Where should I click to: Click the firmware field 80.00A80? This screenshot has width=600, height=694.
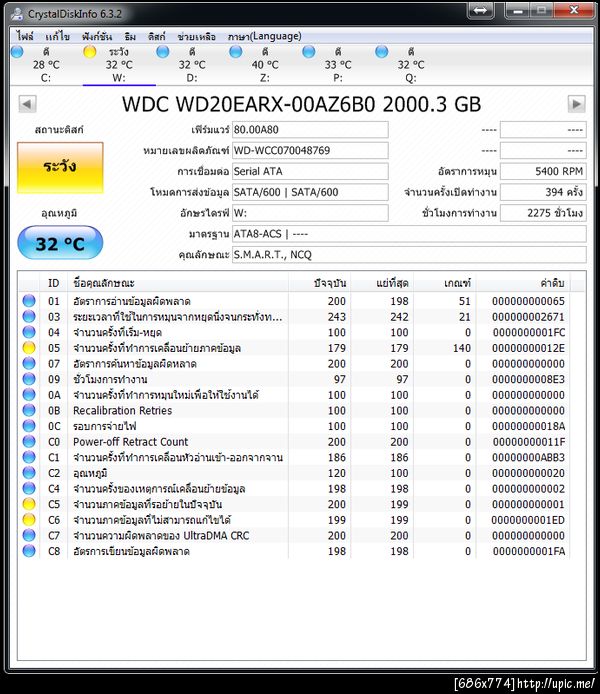(310, 130)
